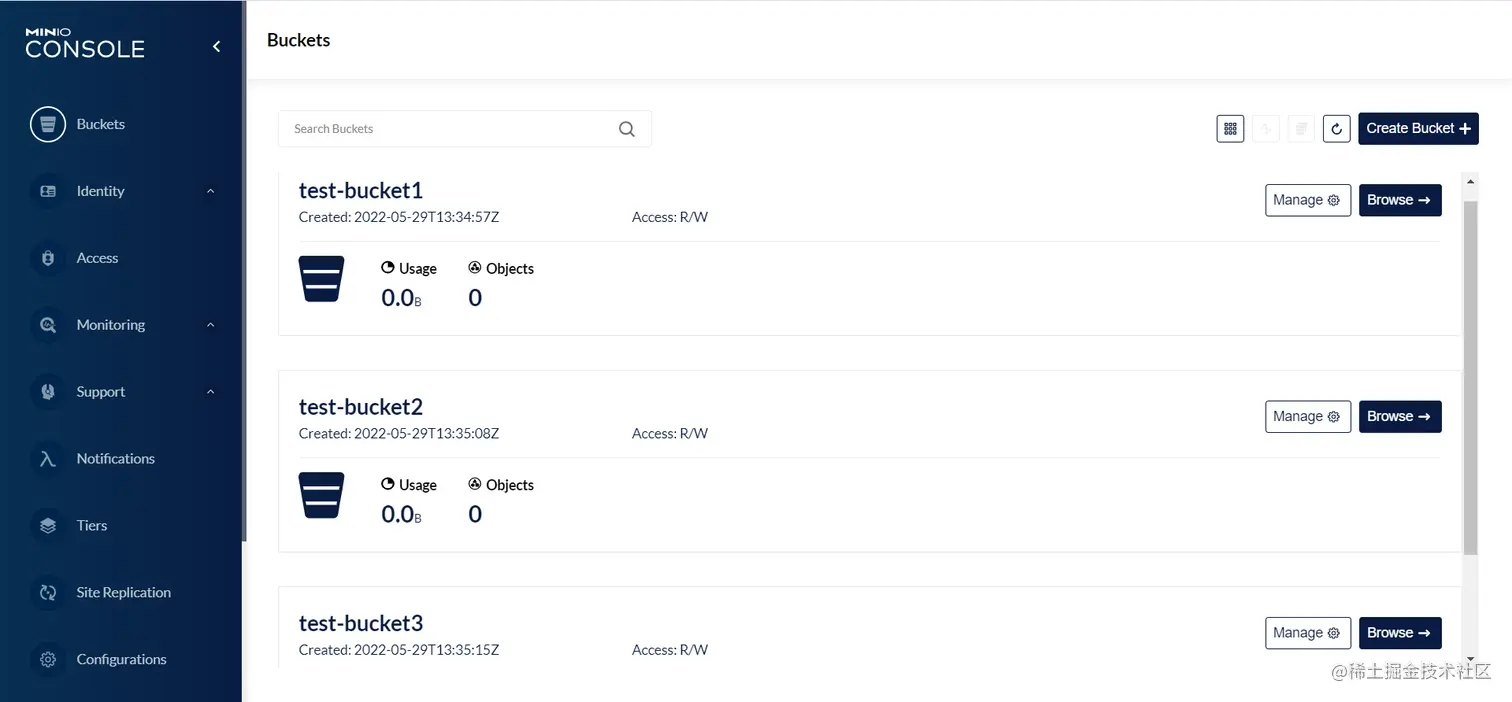The image size is (1512, 702).
Task: Click the Create Bucket button
Action: point(1417,129)
